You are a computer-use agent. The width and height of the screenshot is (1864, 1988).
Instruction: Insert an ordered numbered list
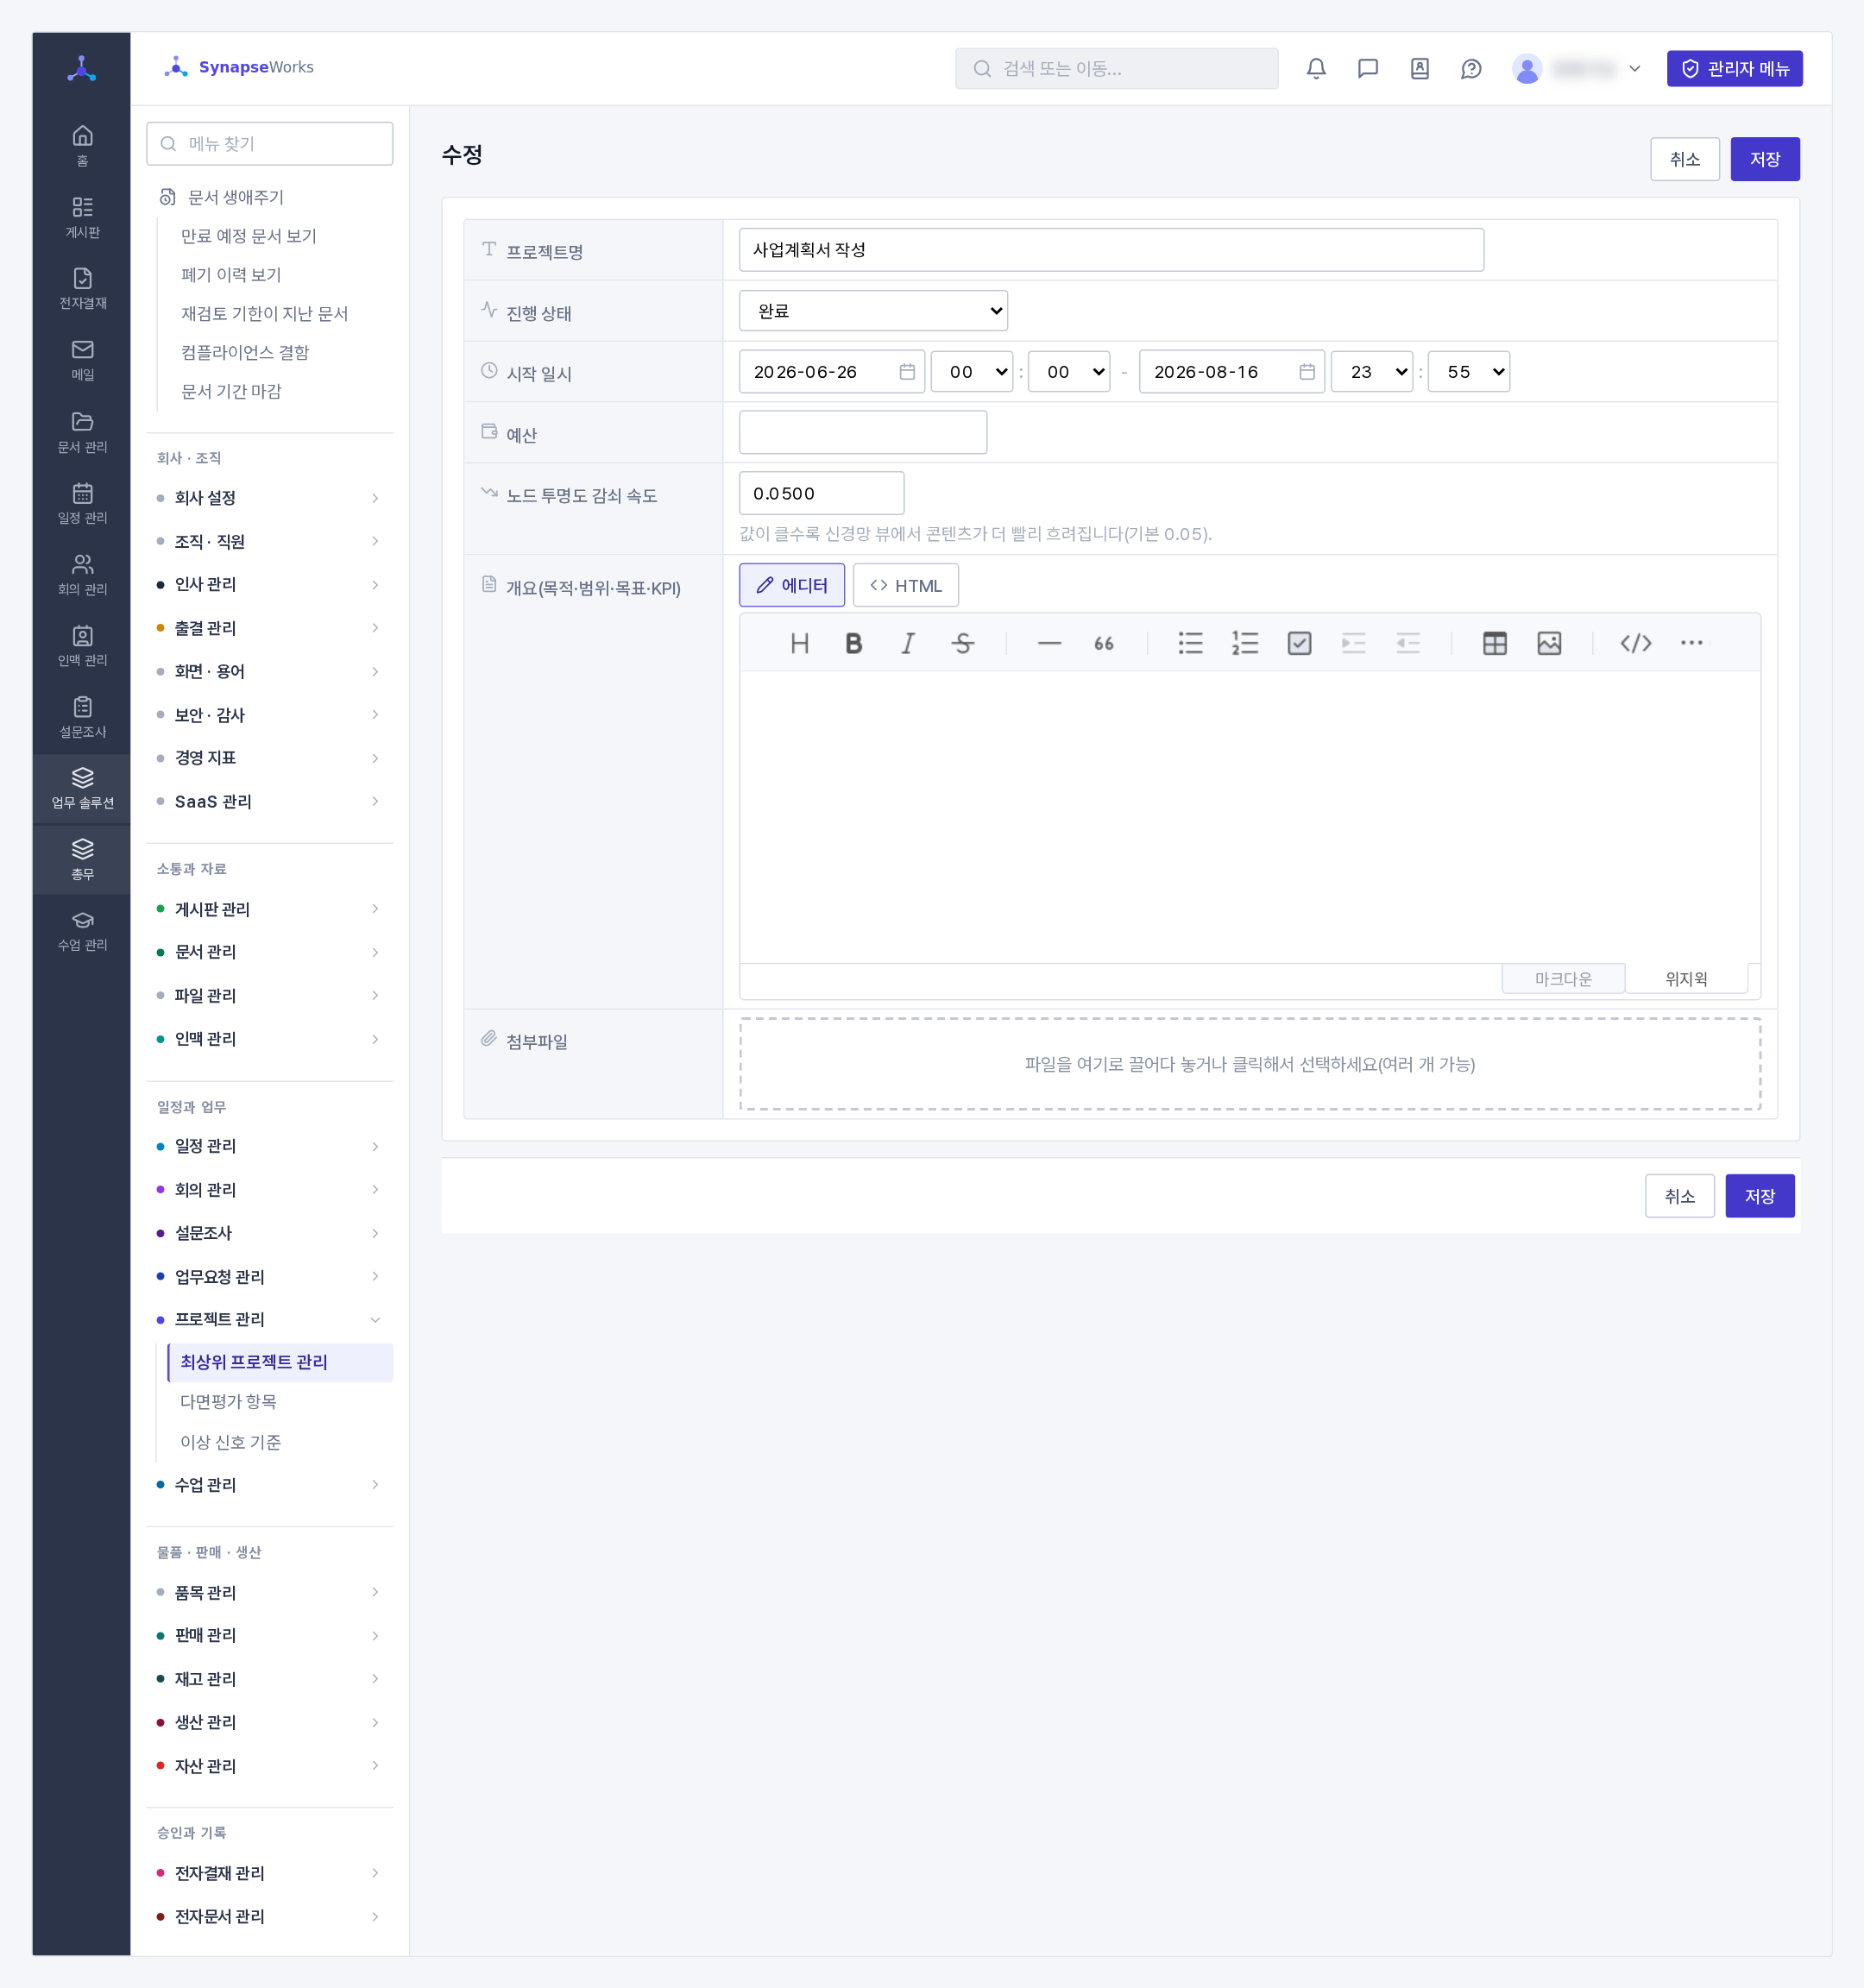[x=1244, y=643]
